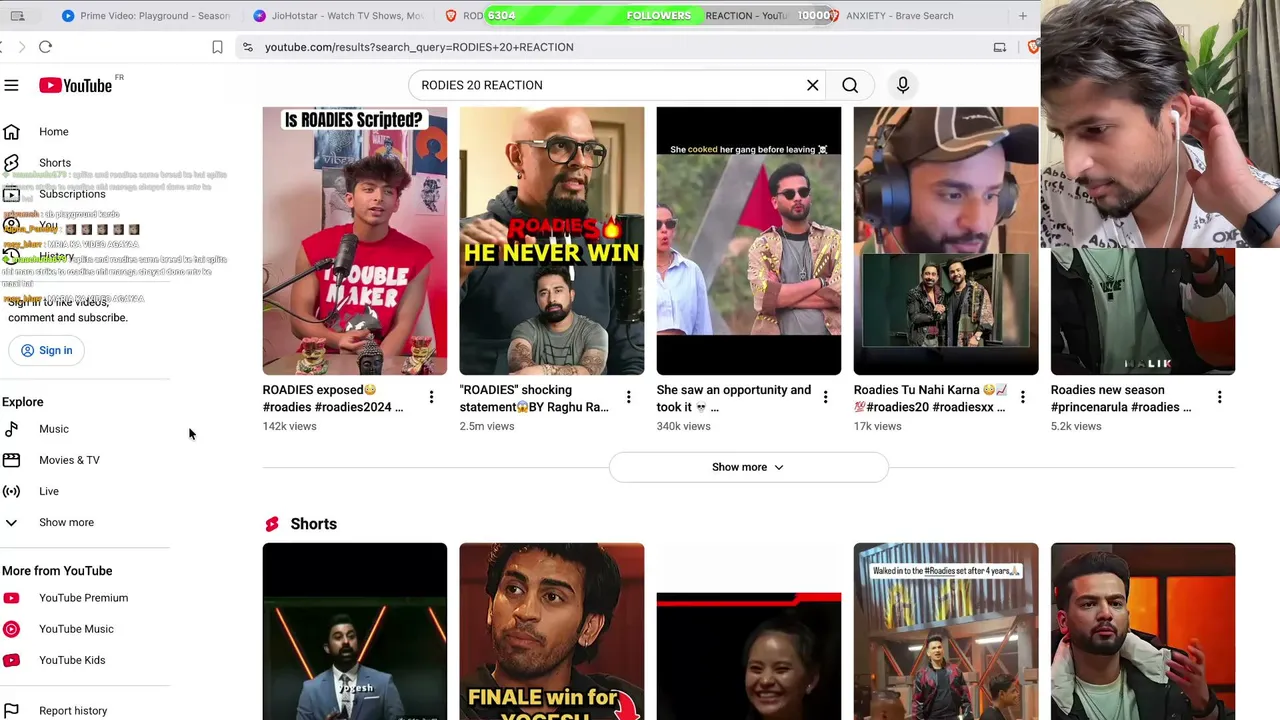
Task: Open a new browser tab
Action: pyautogui.click(x=1022, y=16)
